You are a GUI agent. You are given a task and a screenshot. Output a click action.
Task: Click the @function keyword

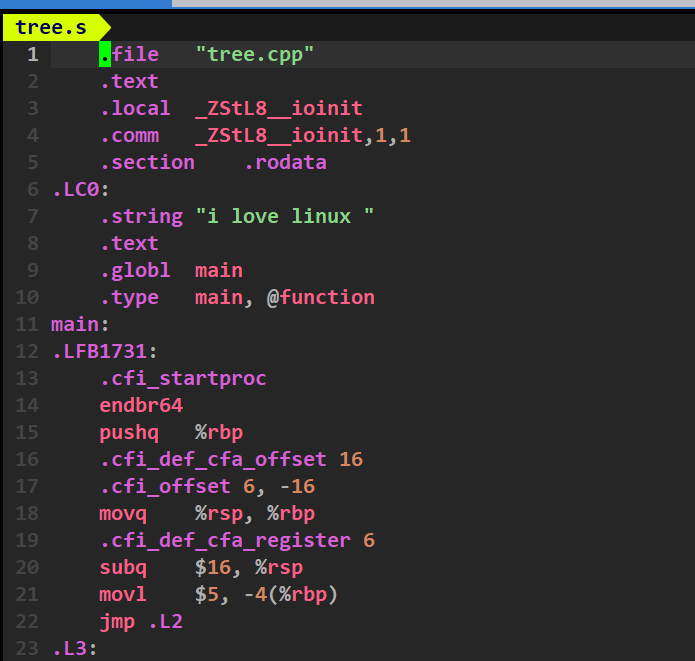click(x=320, y=297)
